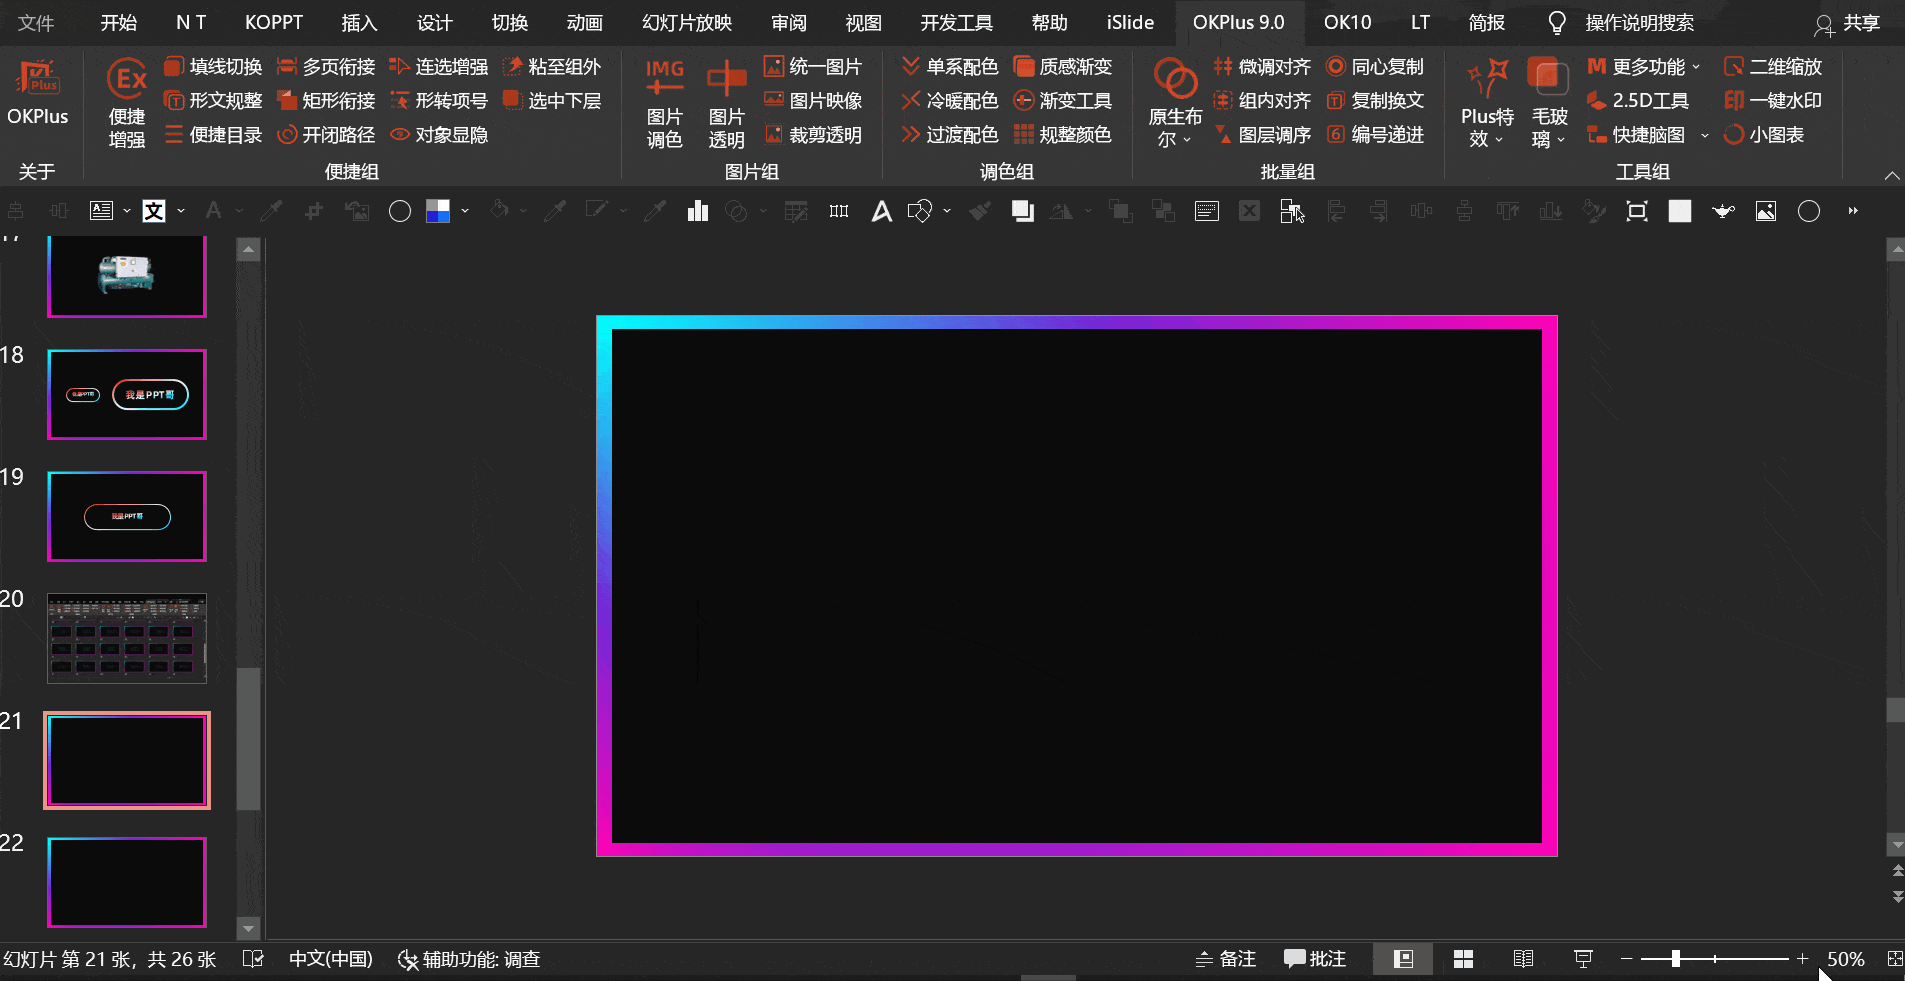Open the OK10 tab

point(1347,22)
